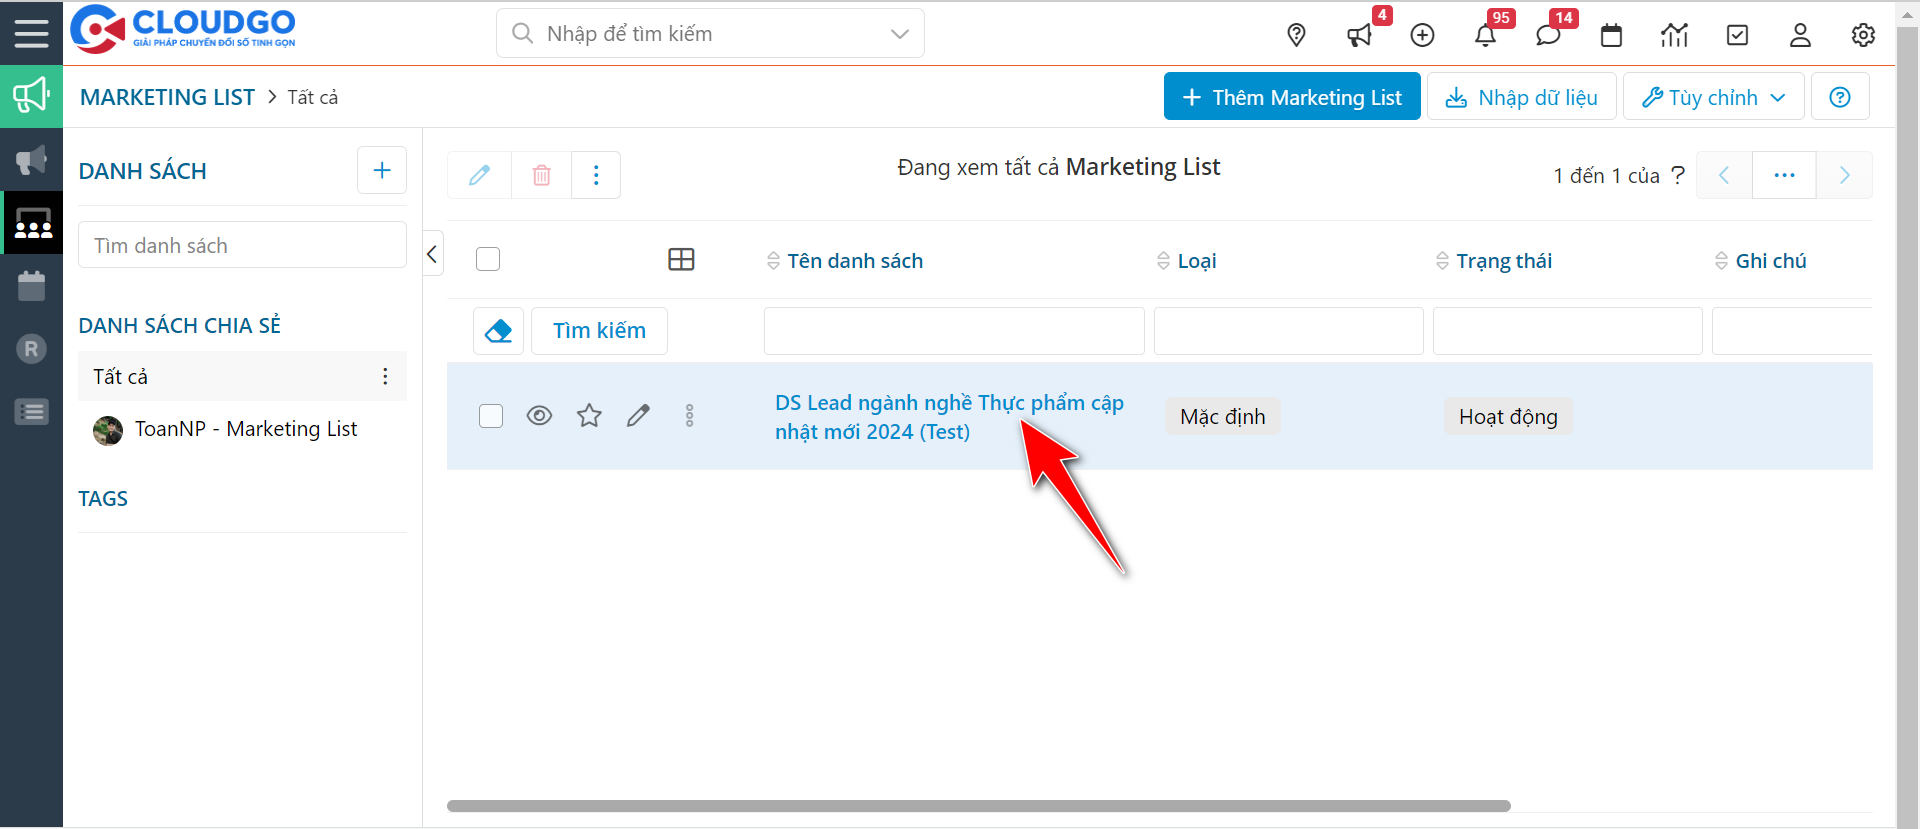Open the chat messages icon

point(1548,36)
